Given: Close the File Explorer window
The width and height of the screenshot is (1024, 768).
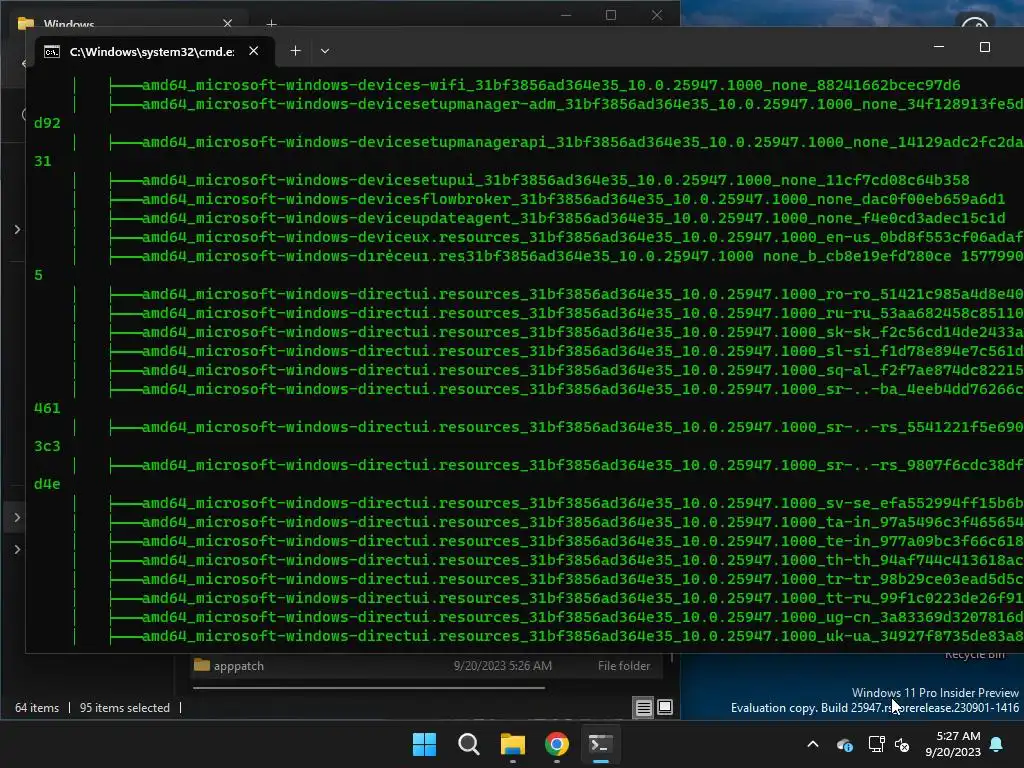Looking at the screenshot, I should point(657,15).
